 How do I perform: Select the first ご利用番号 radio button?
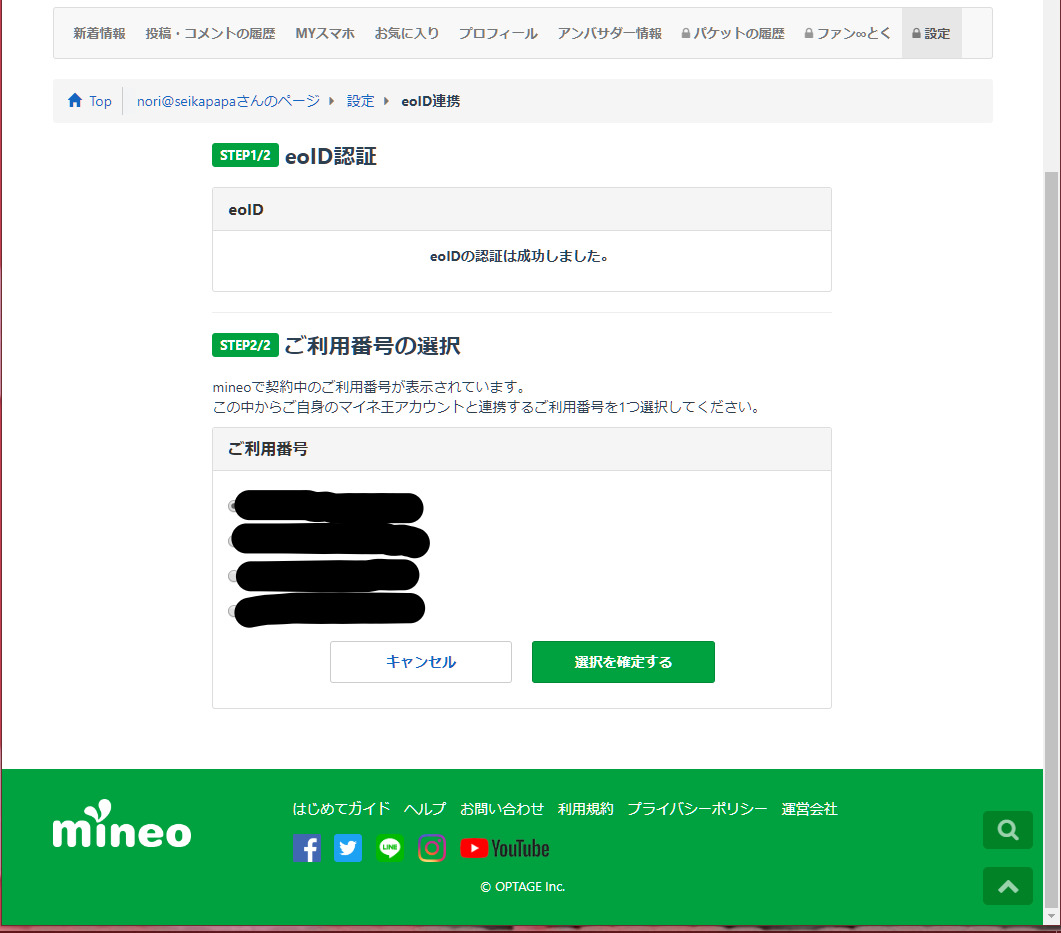233,506
